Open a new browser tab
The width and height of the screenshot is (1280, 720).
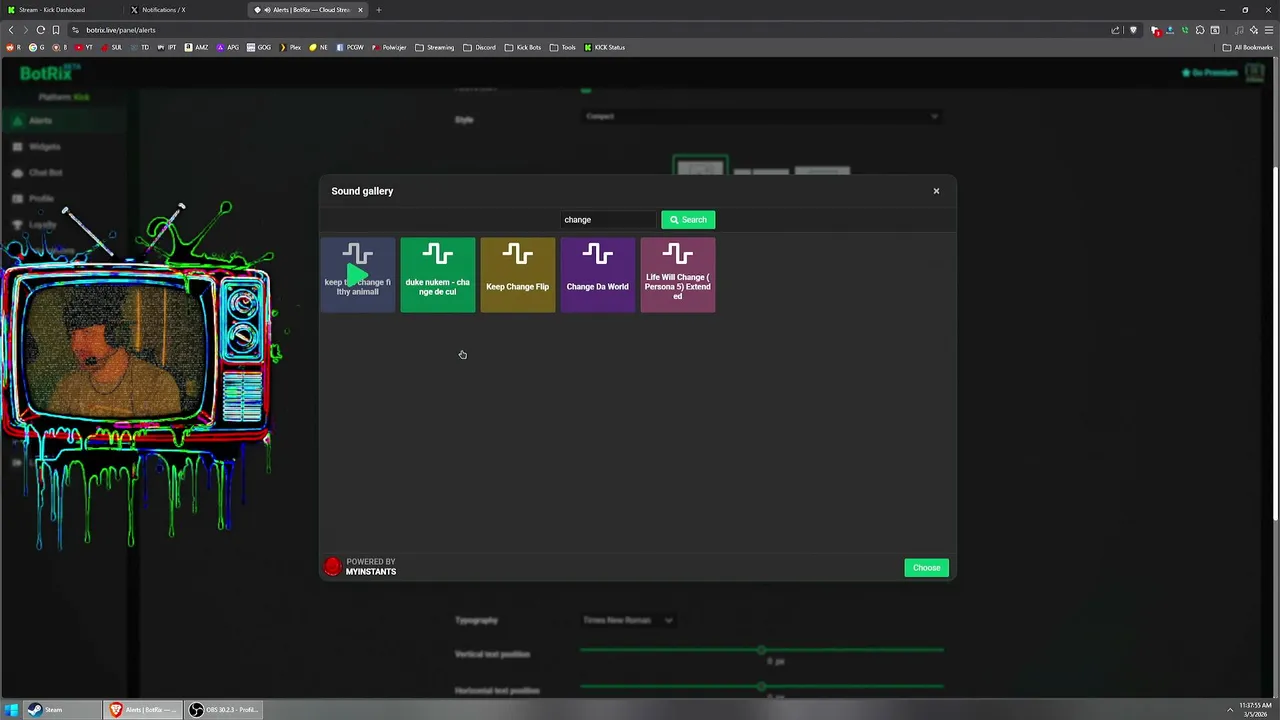coord(379,10)
